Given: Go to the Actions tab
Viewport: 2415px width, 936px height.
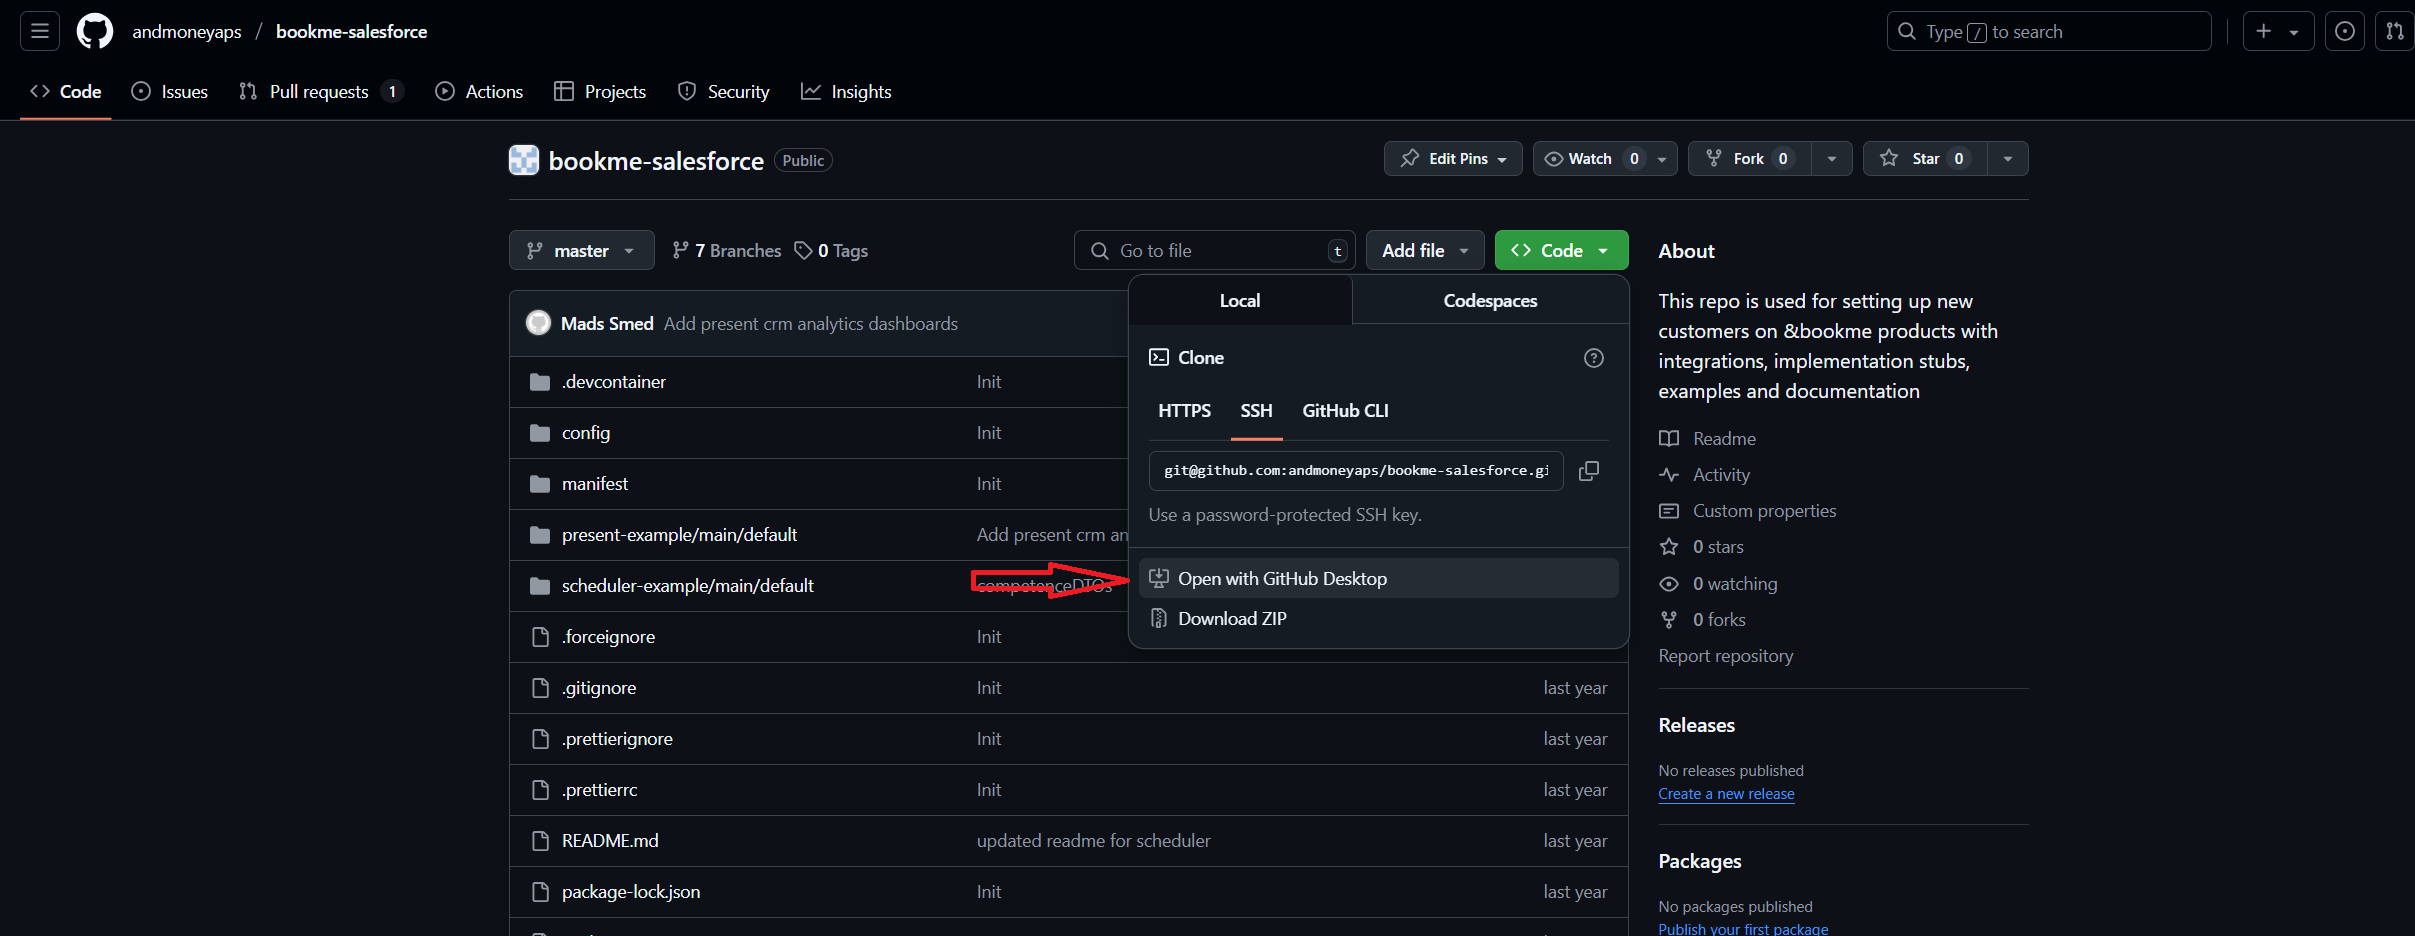Looking at the screenshot, I should click(479, 91).
